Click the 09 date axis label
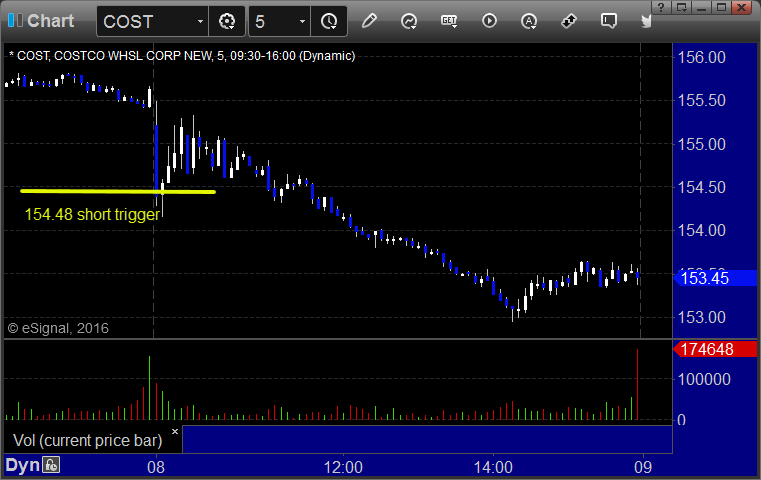The width and height of the screenshot is (761, 480). tap(643, 467)
